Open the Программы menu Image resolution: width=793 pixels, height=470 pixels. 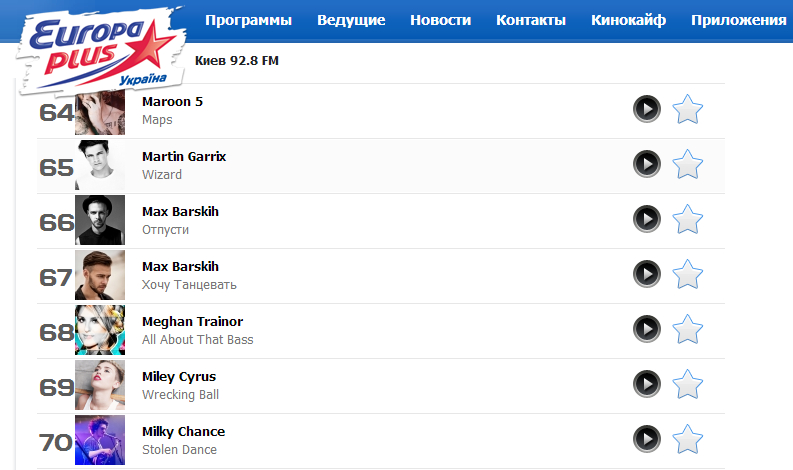coord(248,20)
